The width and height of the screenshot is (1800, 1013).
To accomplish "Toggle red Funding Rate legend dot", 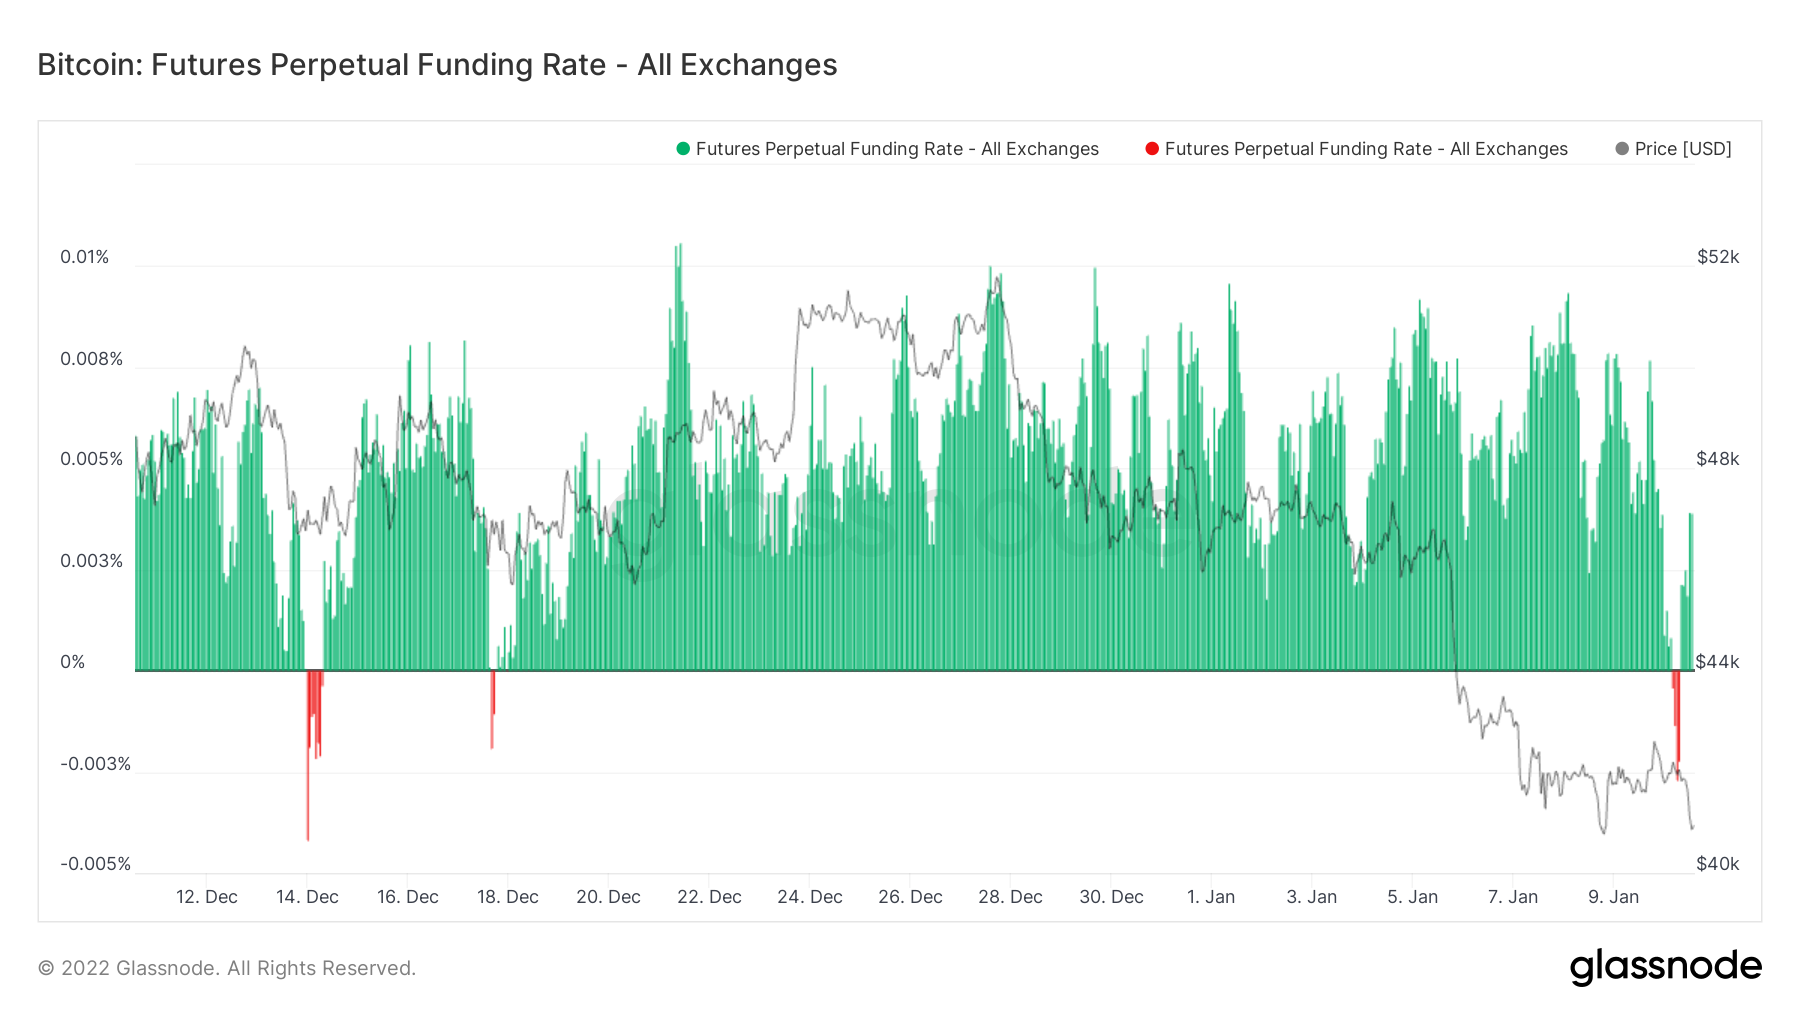I will pyautogui.click(x=1152, y=149).
